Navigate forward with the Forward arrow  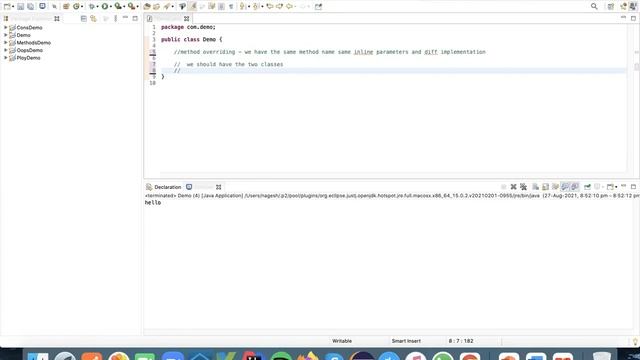click(303, 6)
